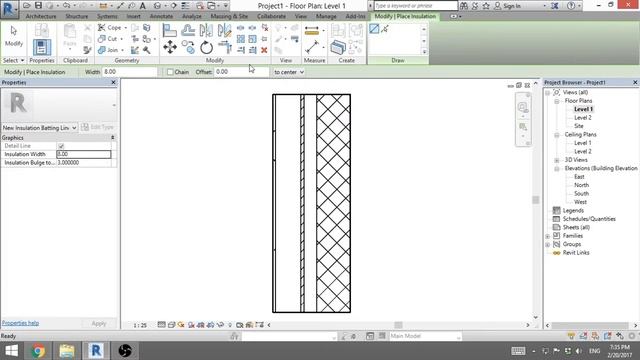Click the 1 : 25 view scale button
The height and width of the screenshot is (360, 640).
(140, 325)
